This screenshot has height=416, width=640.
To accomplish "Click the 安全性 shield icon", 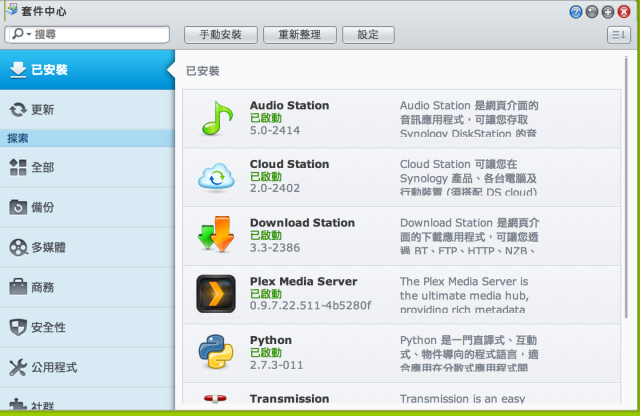I will point(18,327).
